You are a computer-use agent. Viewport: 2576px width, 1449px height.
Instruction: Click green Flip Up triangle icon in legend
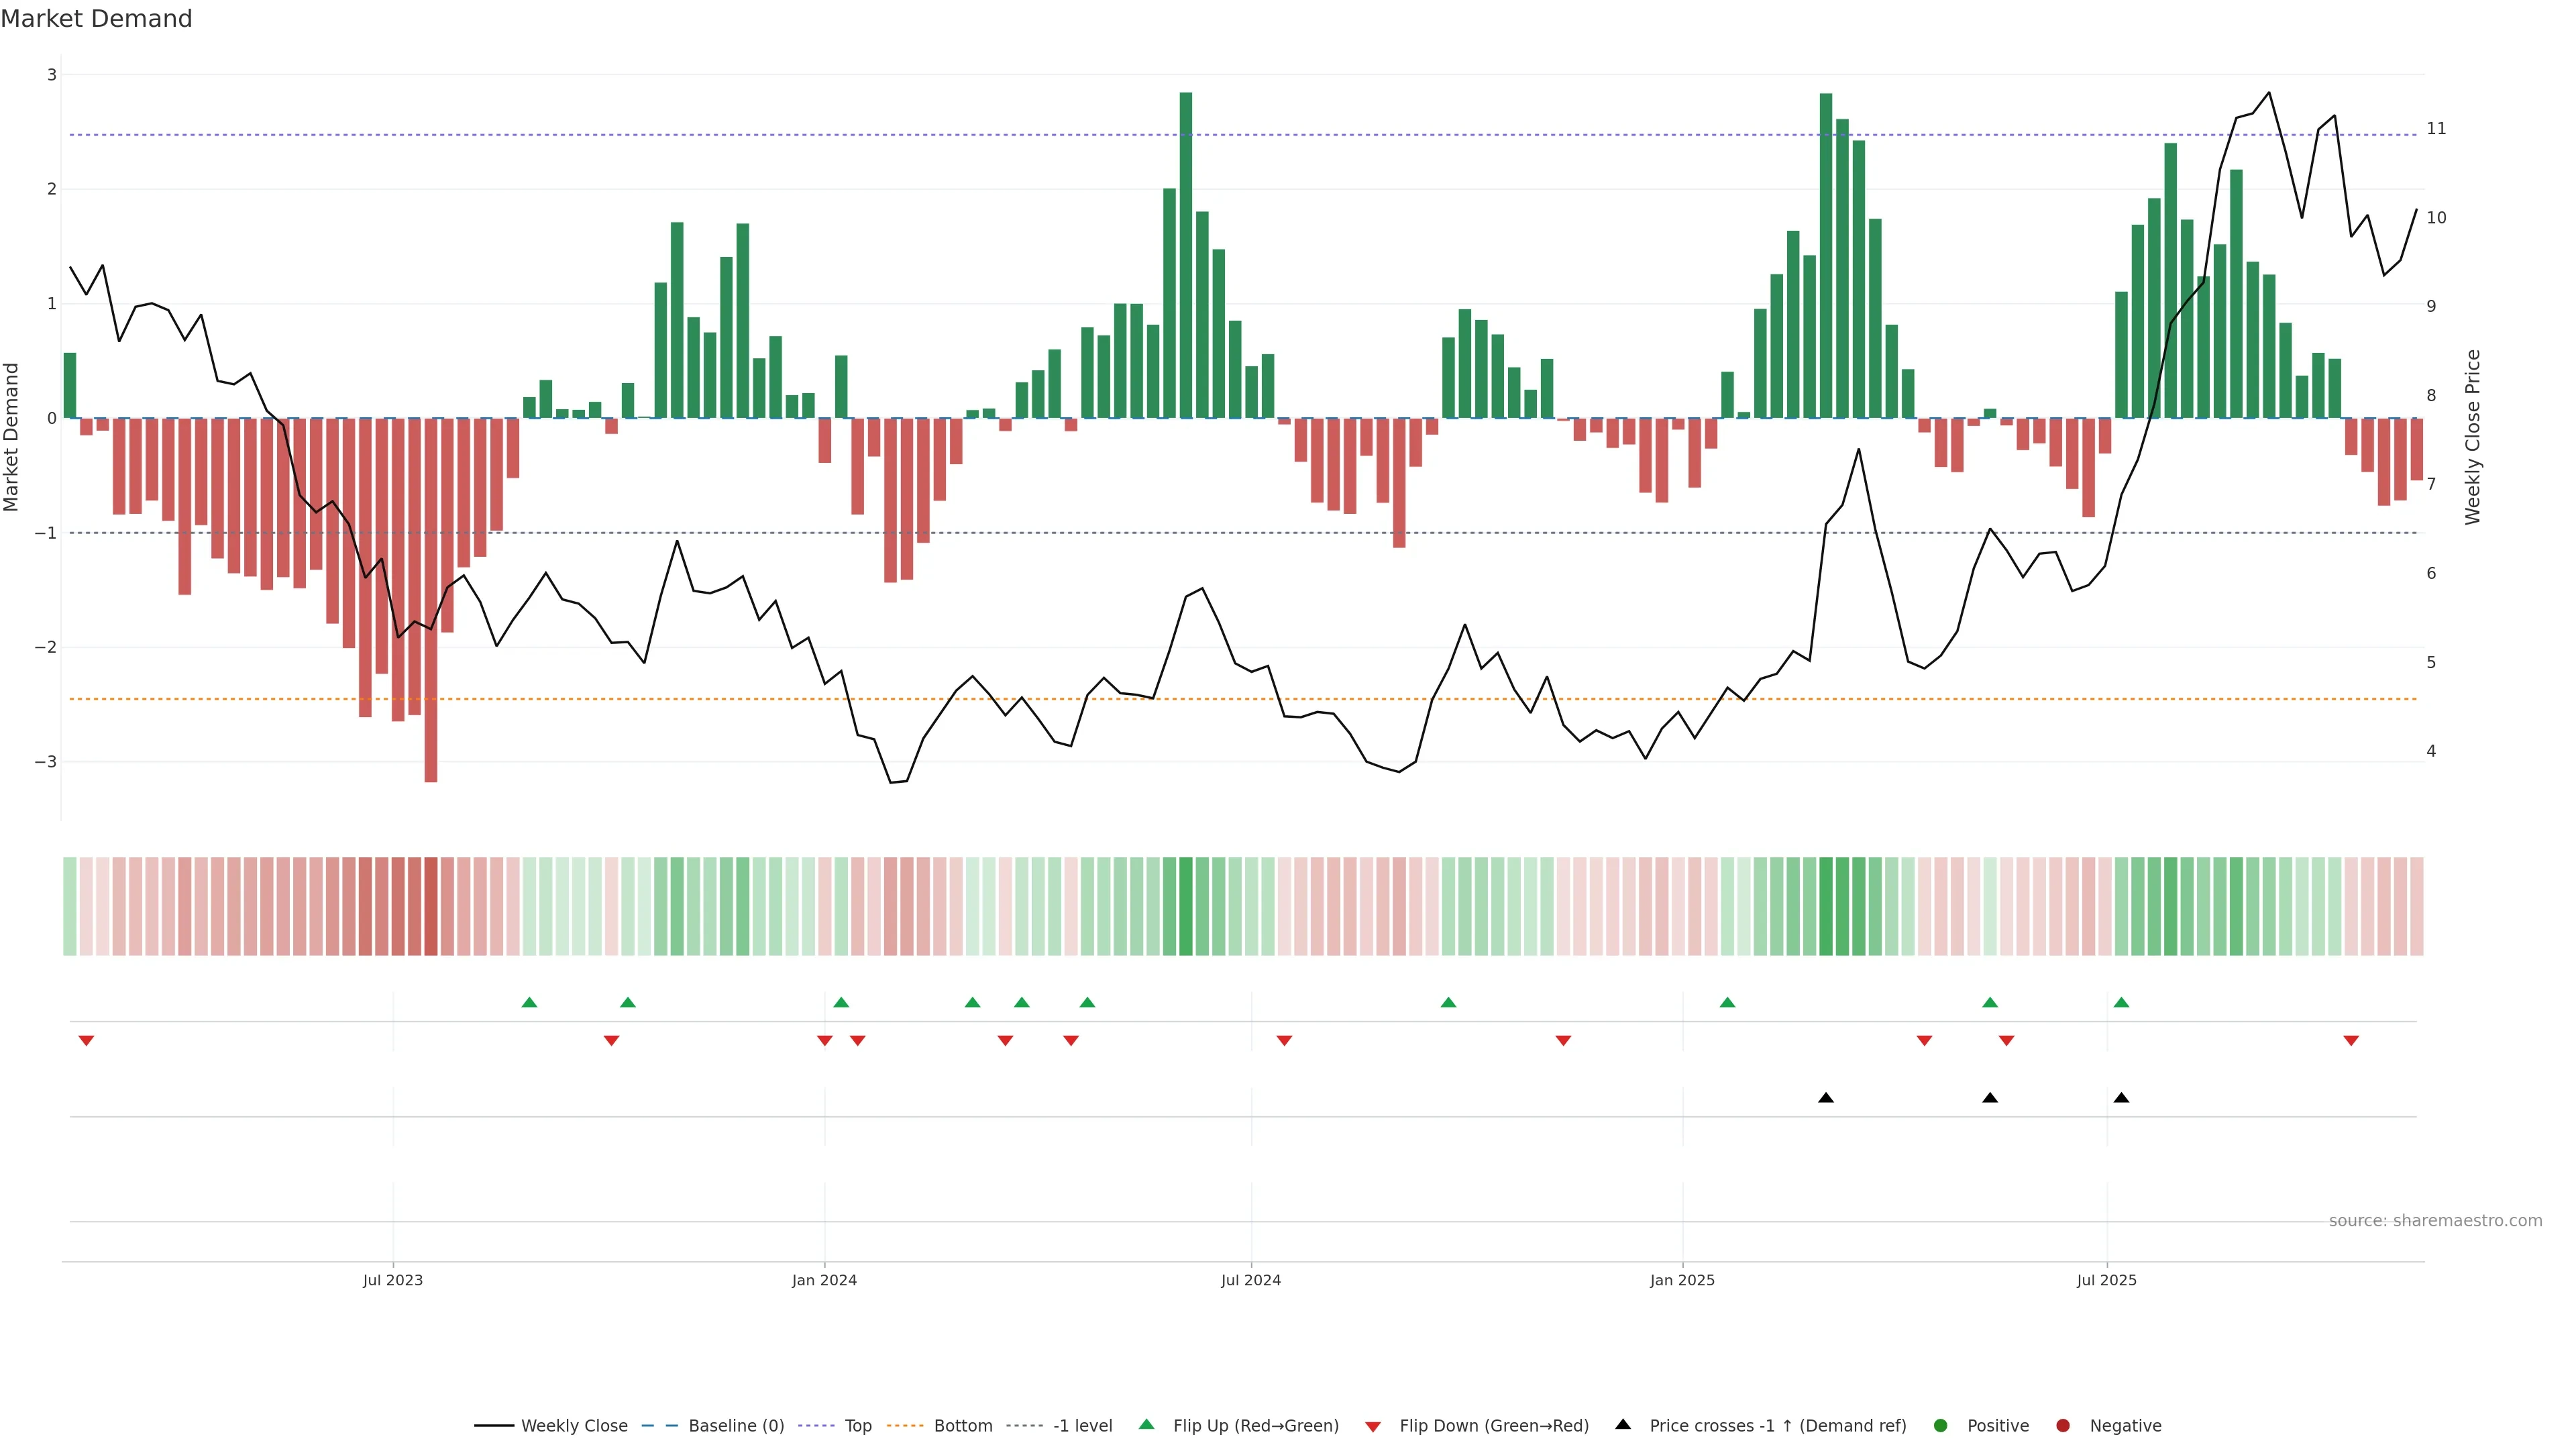(1147, 1424)
